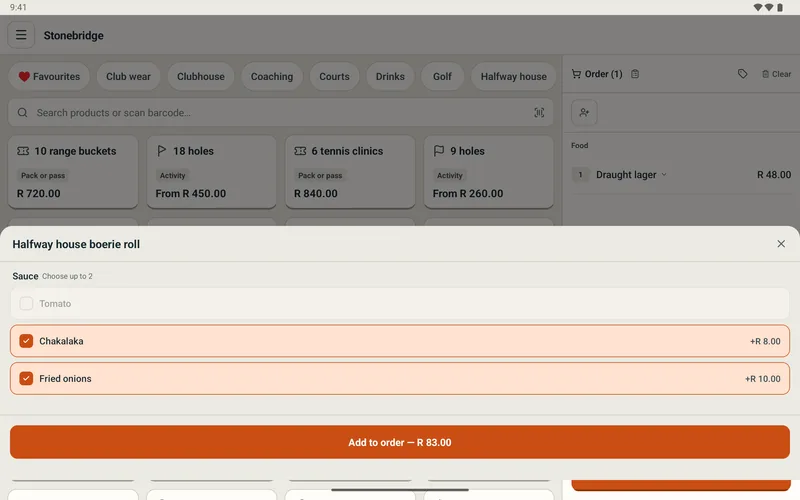Select the Golf category chip

[x=442, y=77]
